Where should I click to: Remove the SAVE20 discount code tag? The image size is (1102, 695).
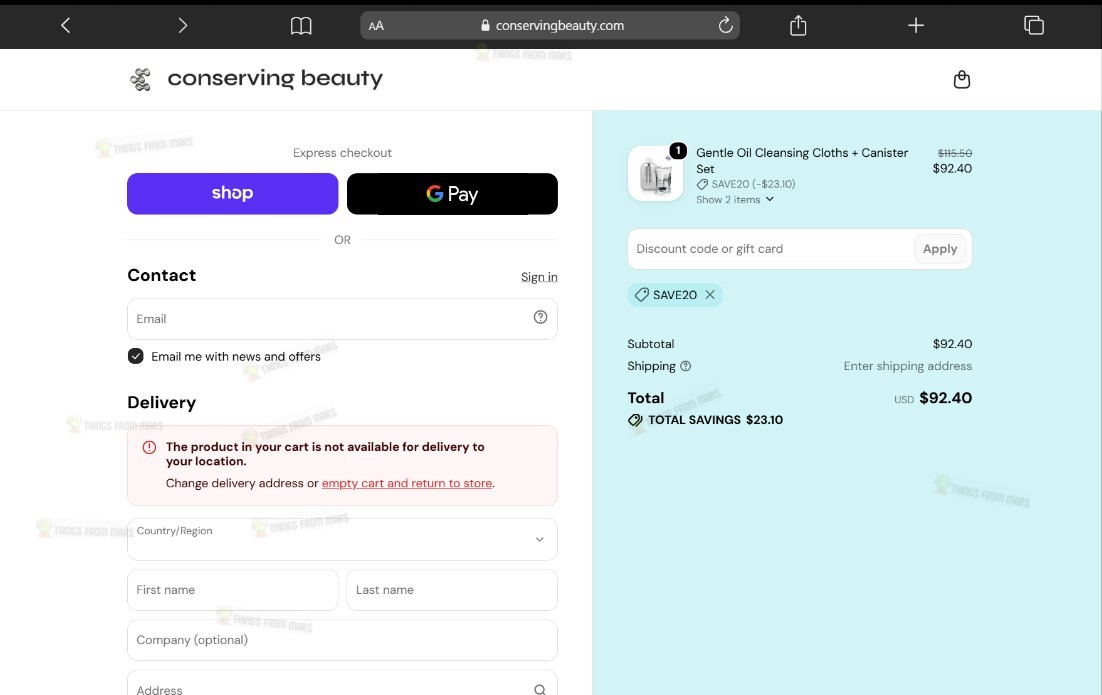click(710, 294)
